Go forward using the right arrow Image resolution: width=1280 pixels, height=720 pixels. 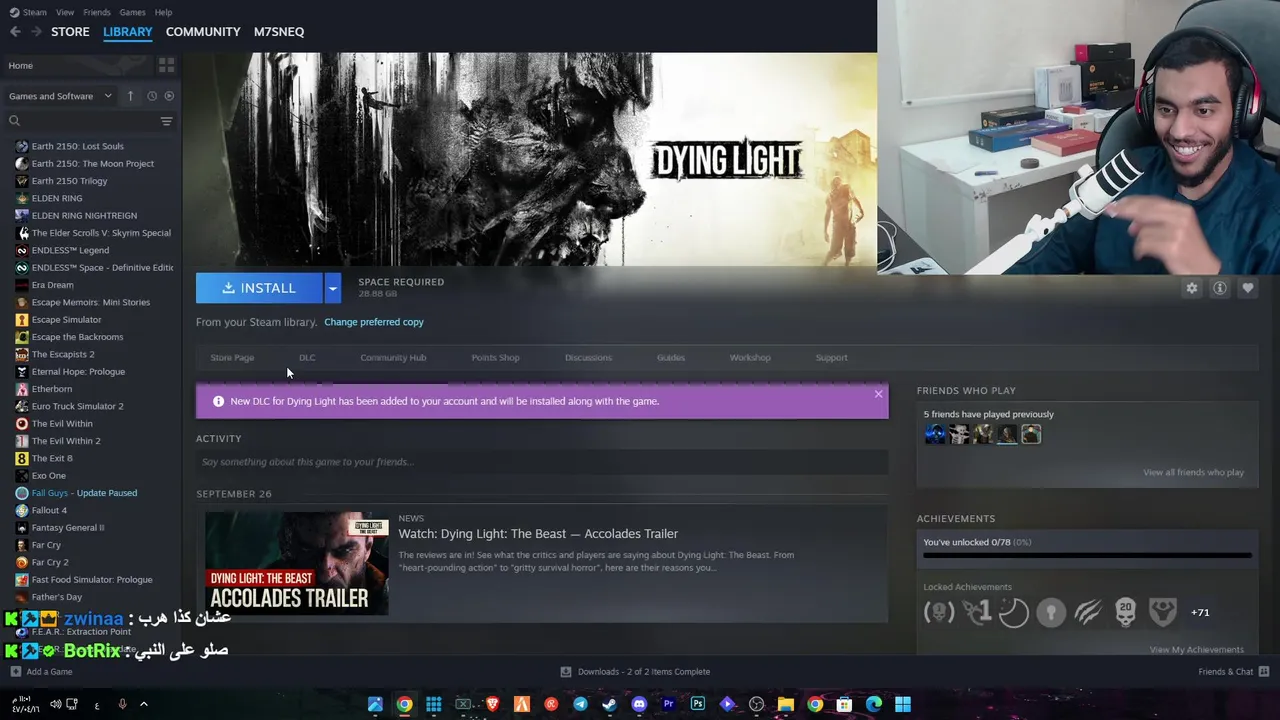(x=36, y=32)
